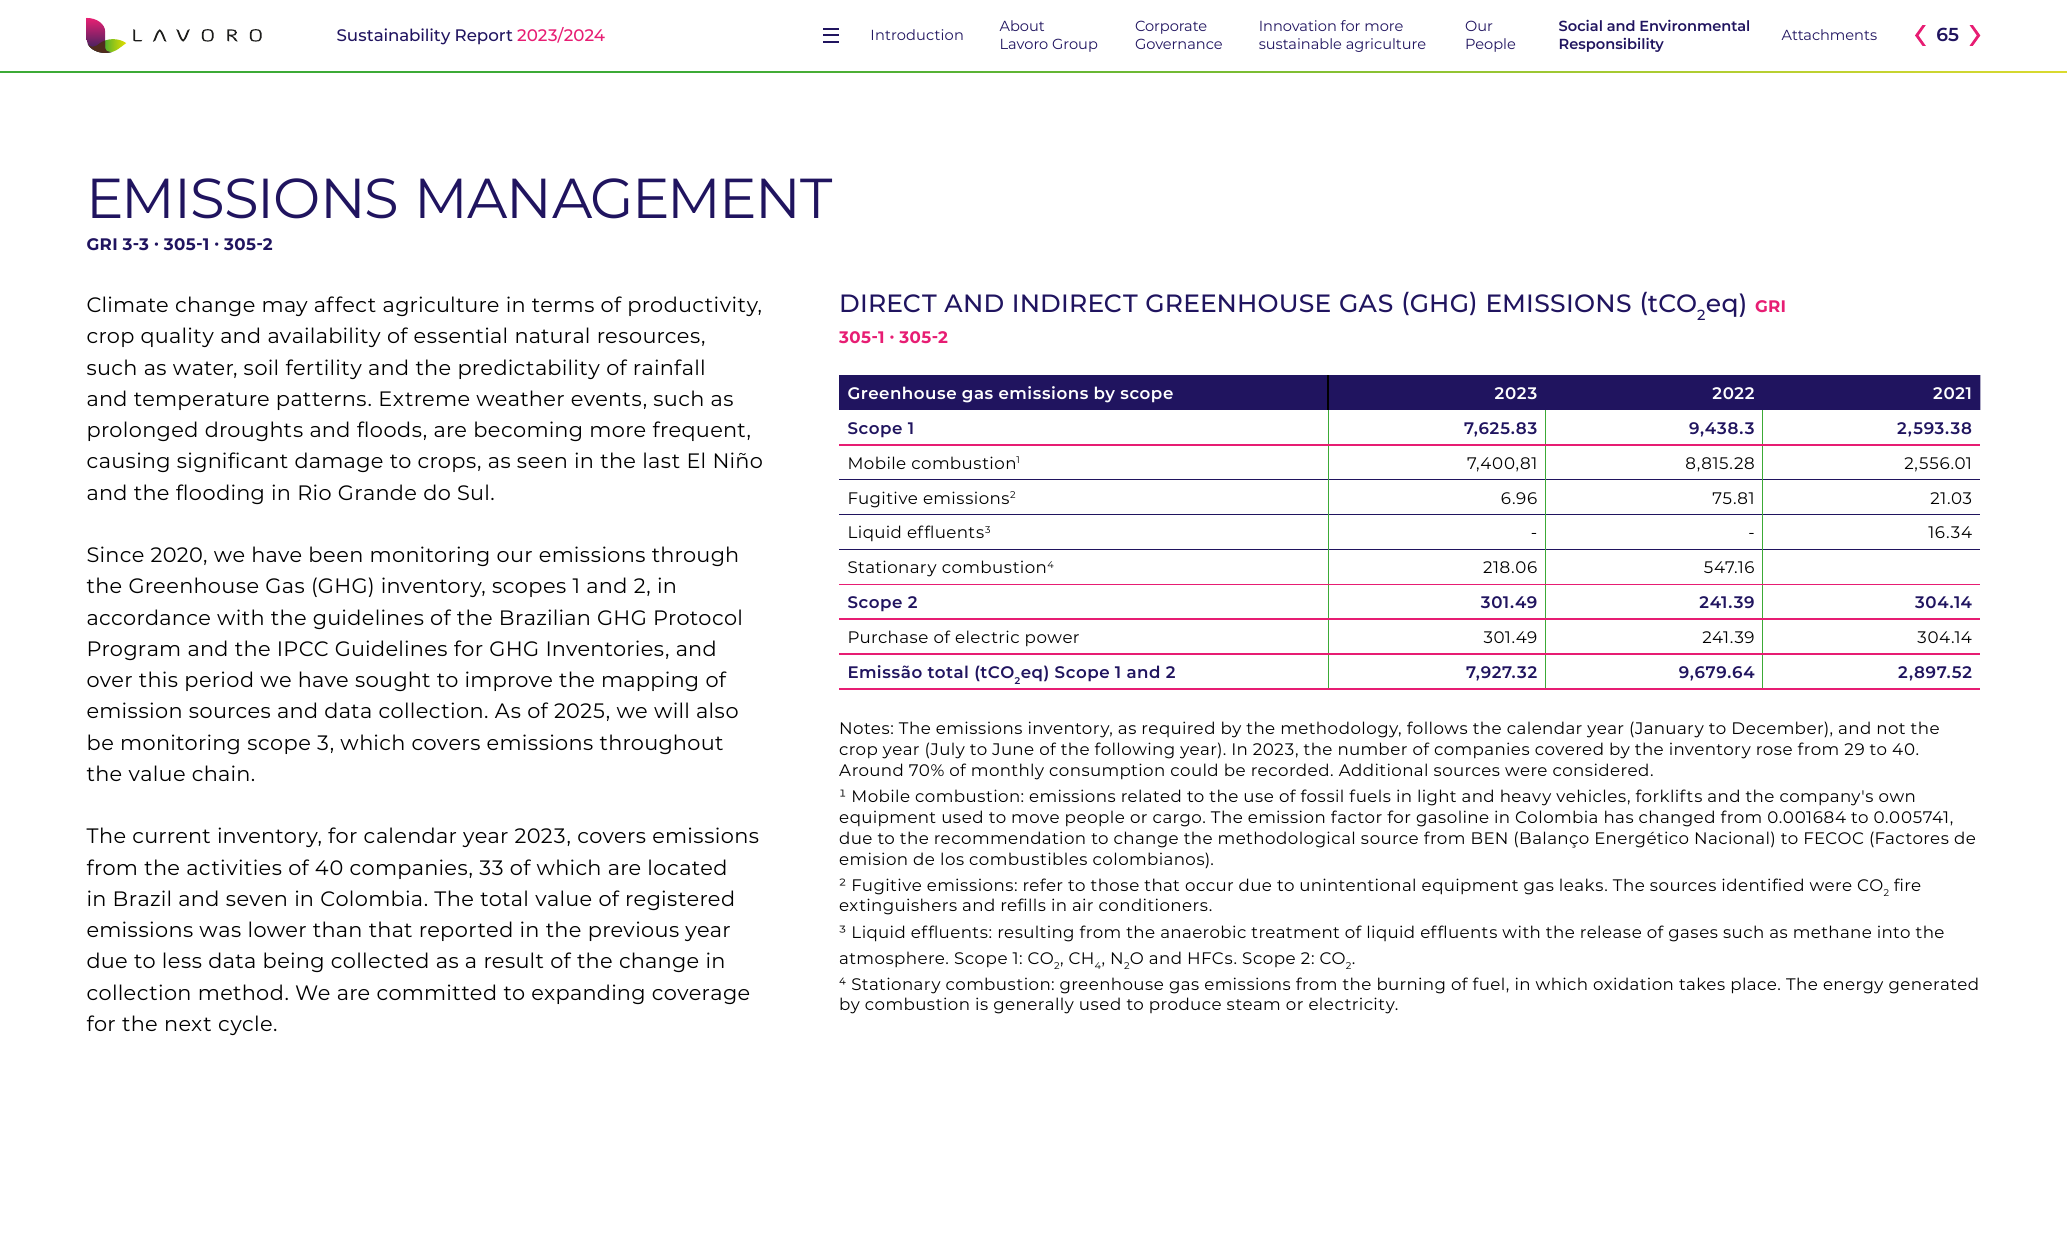The image size is (2067, 1241).
Task: Click total emissions 2021 value 2,897.52
Action: click(x=1935, y=672)
